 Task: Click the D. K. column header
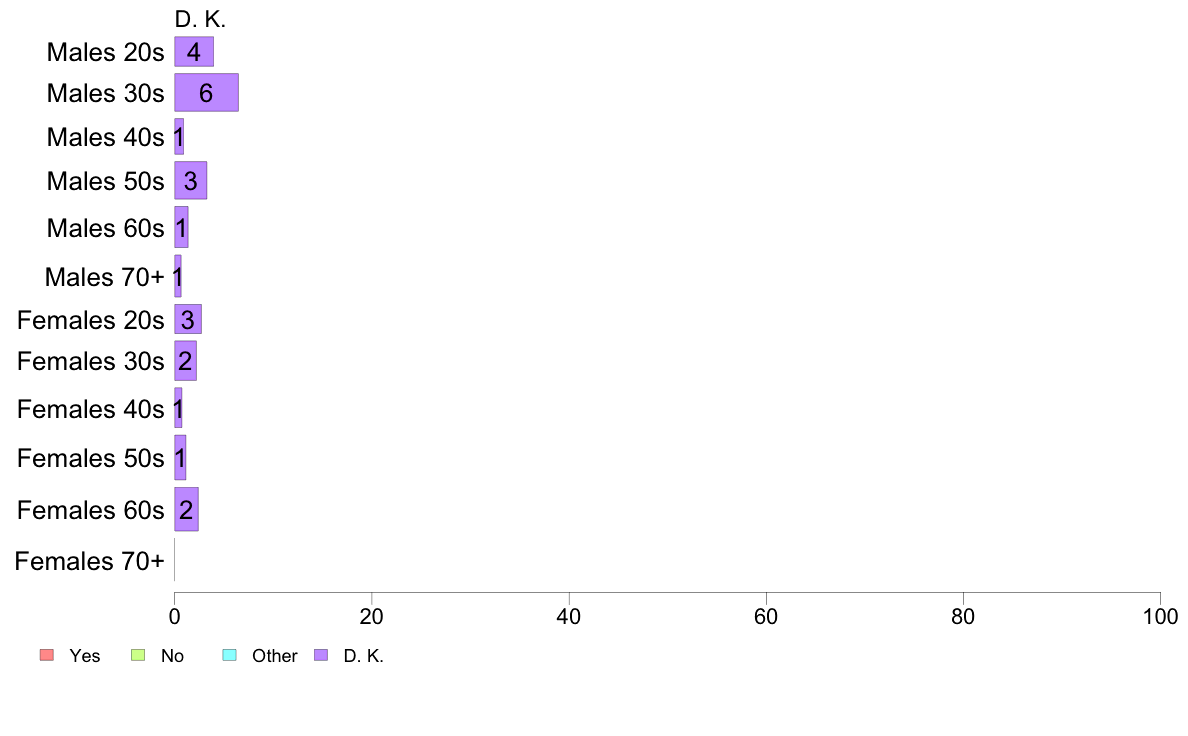(x=200, y=19)
